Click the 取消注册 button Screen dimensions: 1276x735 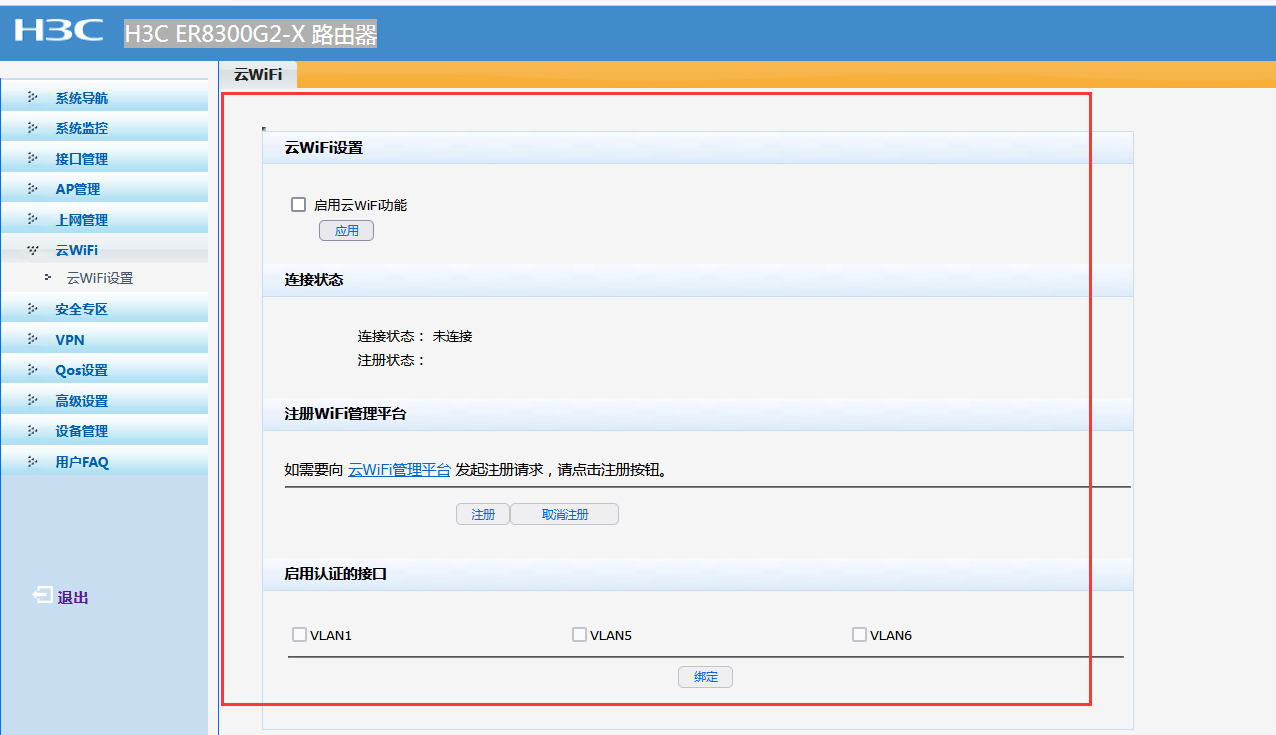pyautogui.click(x=565, y=514)
